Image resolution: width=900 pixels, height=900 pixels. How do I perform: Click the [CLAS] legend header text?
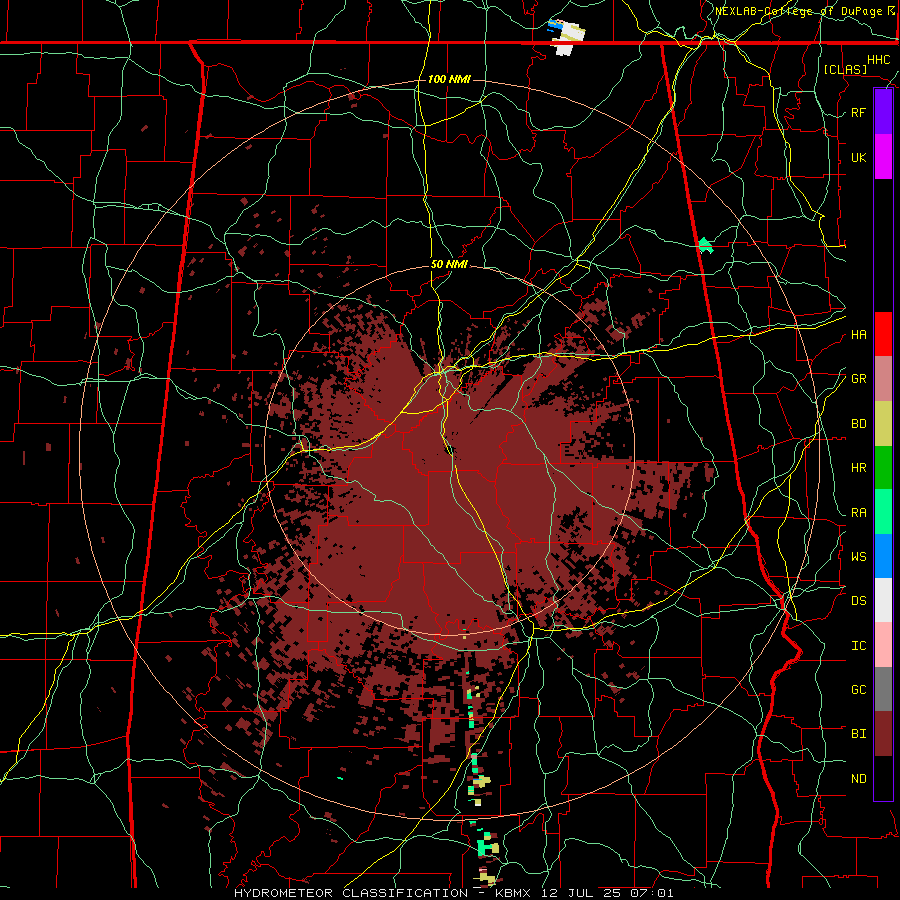(845, 69)
